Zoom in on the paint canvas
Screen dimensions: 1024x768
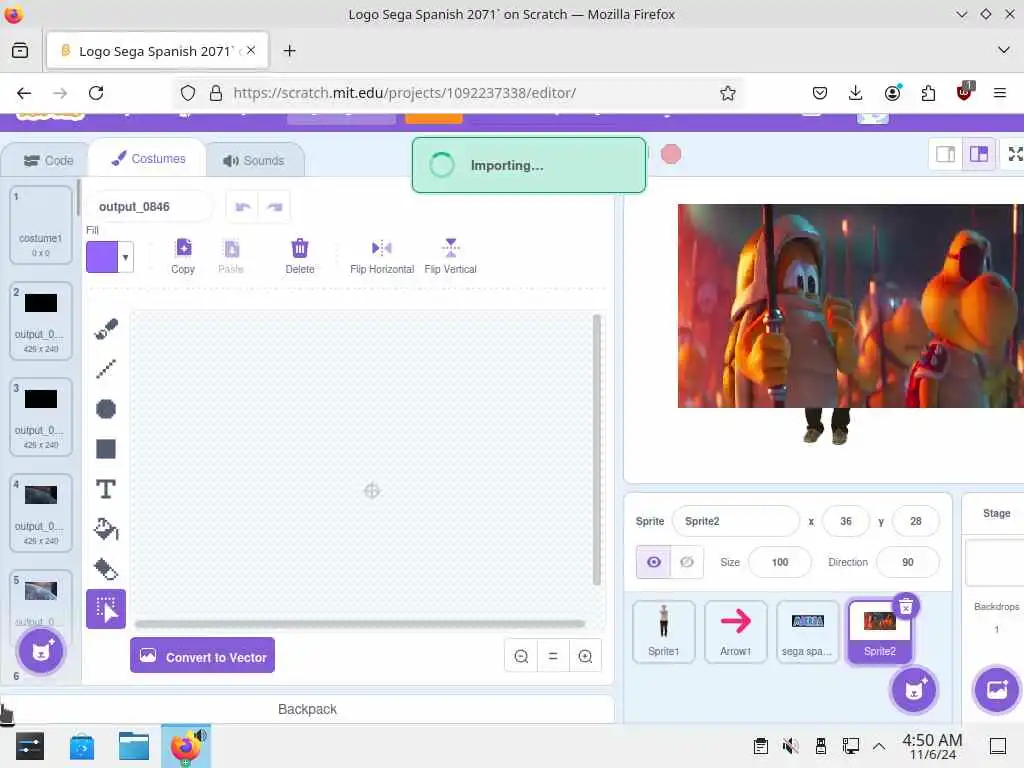click(585, 656)
